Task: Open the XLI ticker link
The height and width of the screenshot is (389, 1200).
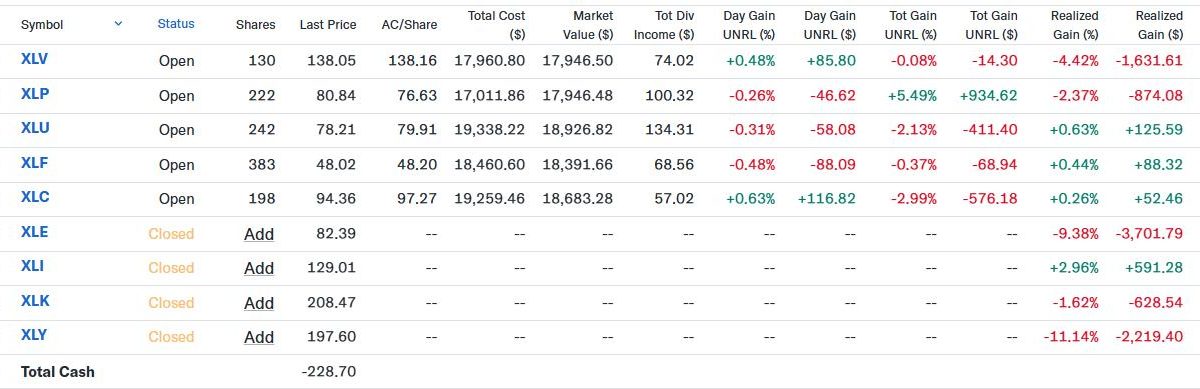Action: [x=32, y=266]
